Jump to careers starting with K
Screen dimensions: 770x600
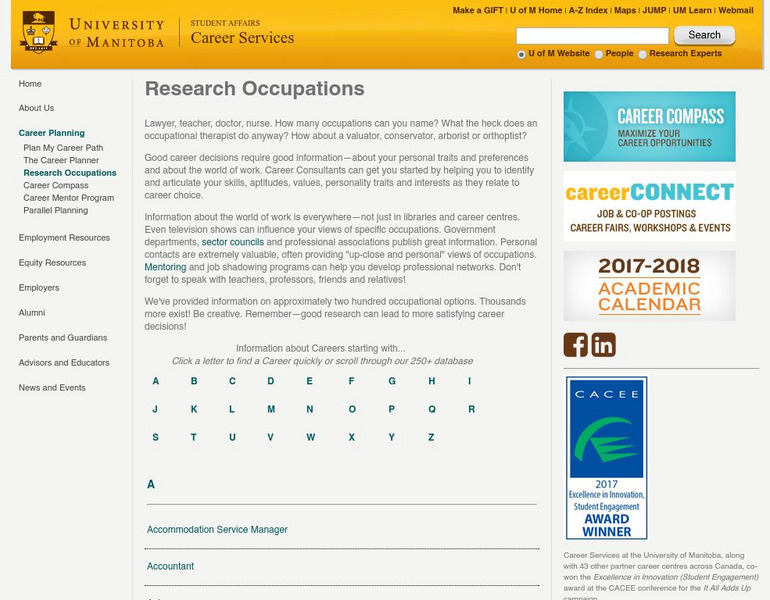coord(194,409)
